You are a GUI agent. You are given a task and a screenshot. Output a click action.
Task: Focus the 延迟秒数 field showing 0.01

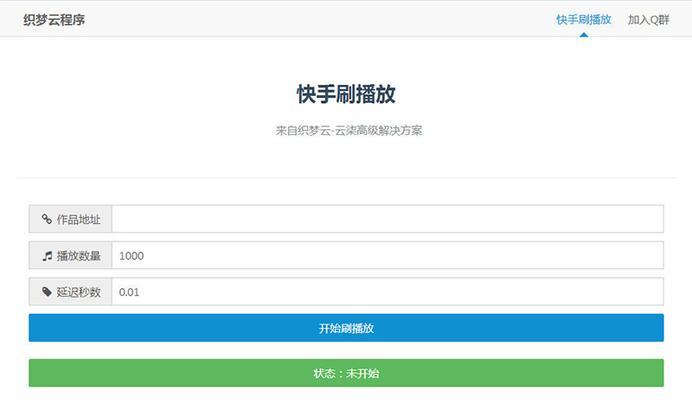pyautogui.click(x=387, y=291)
